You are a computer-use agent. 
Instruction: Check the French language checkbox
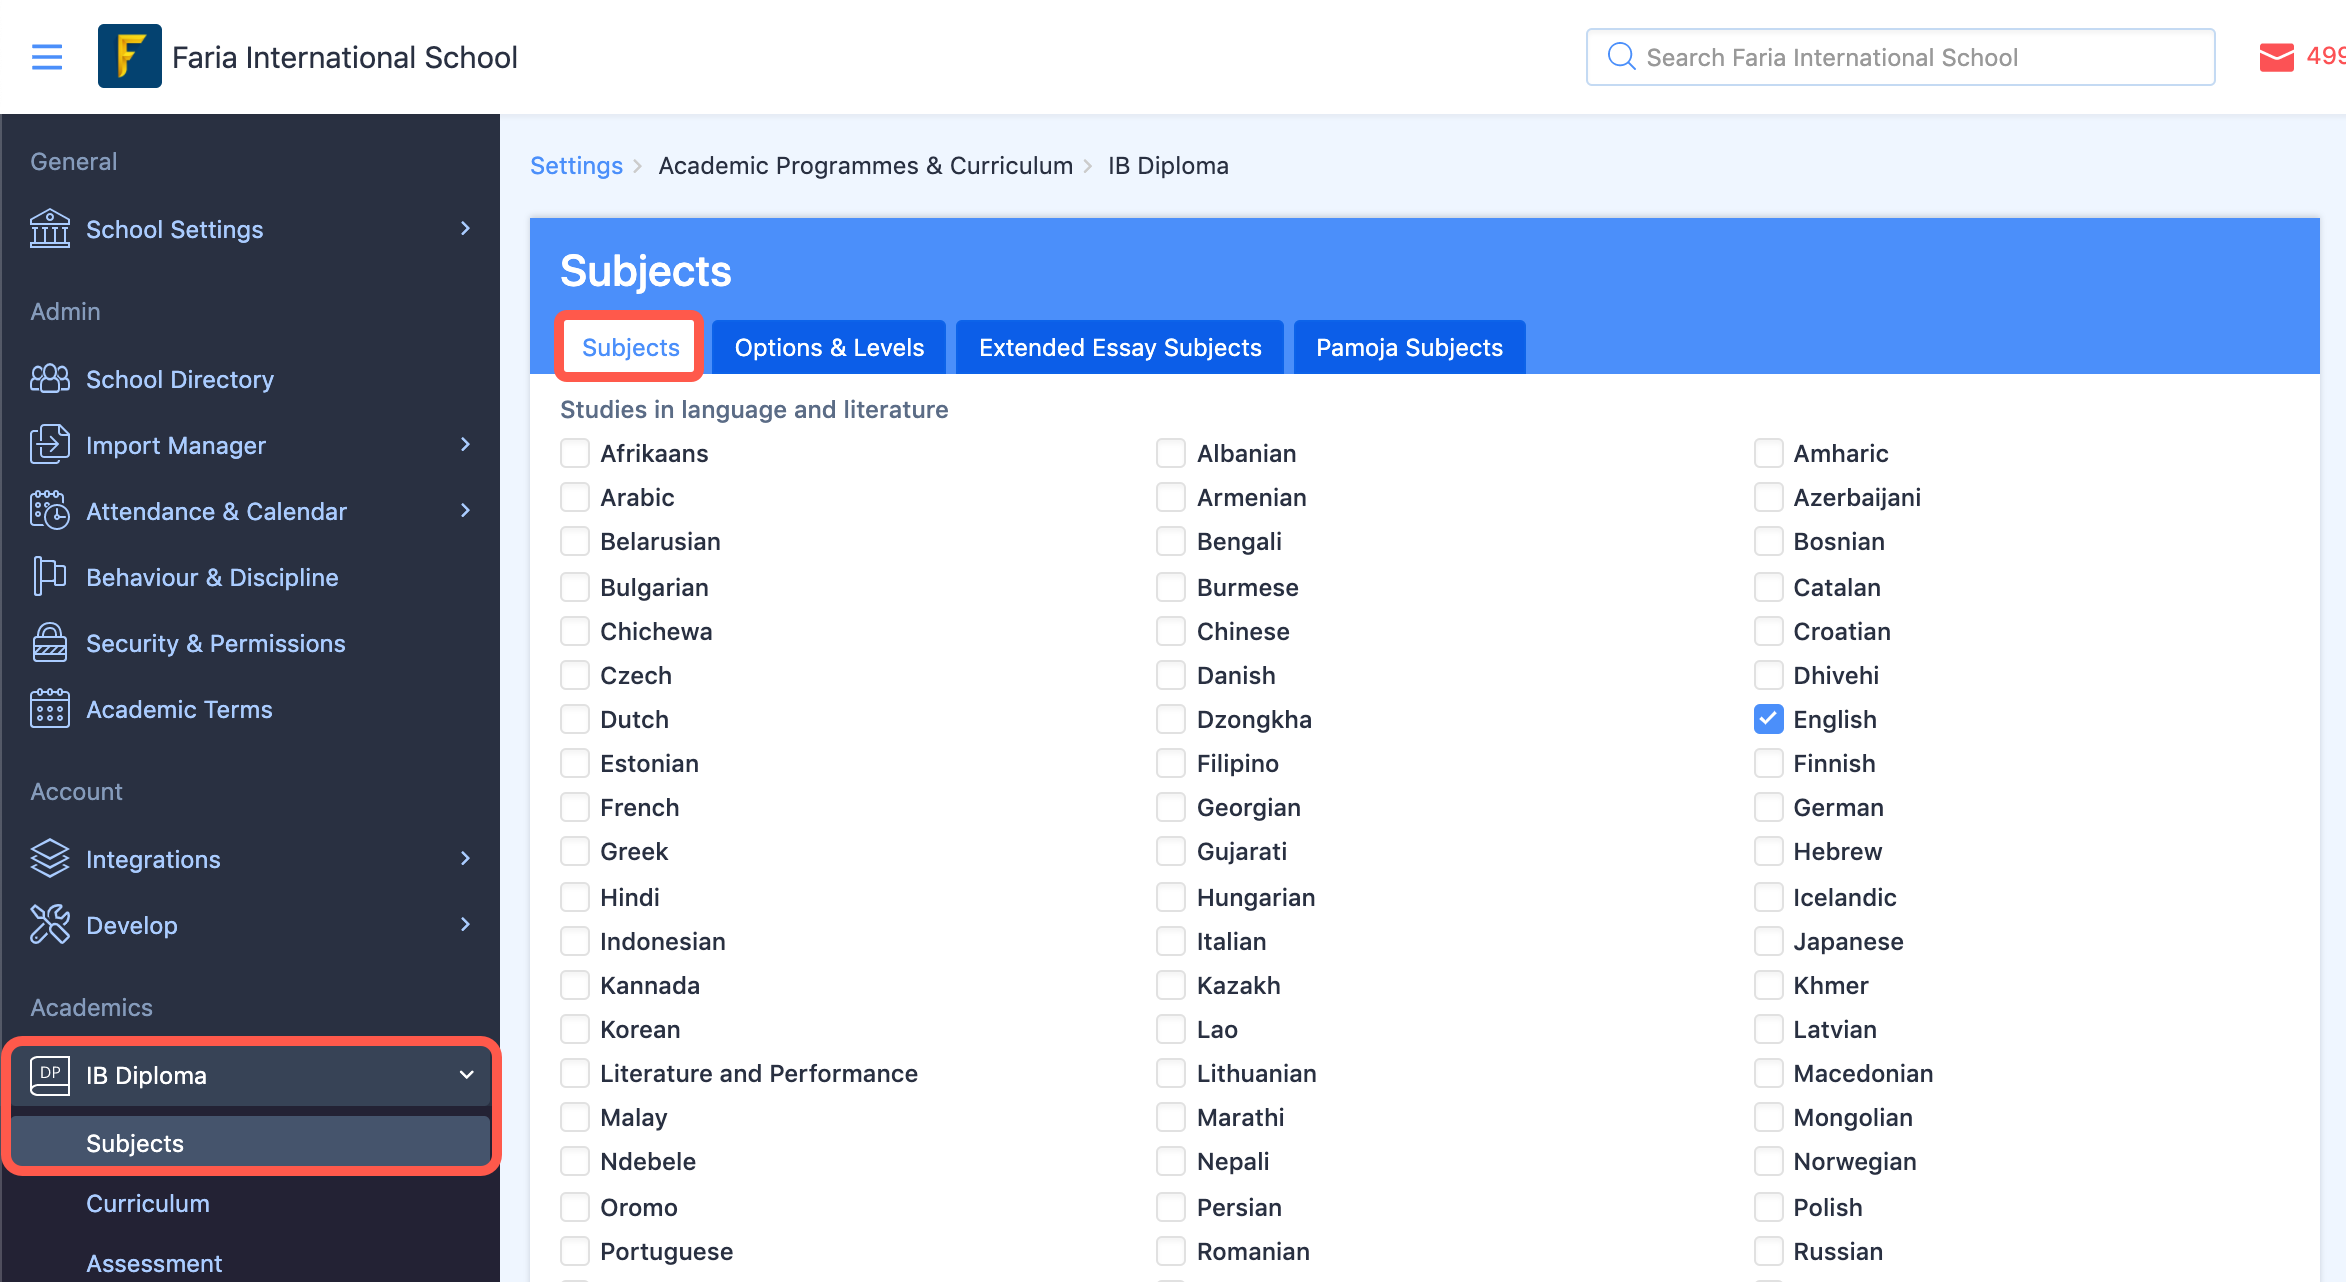click(x=575, y=807)
